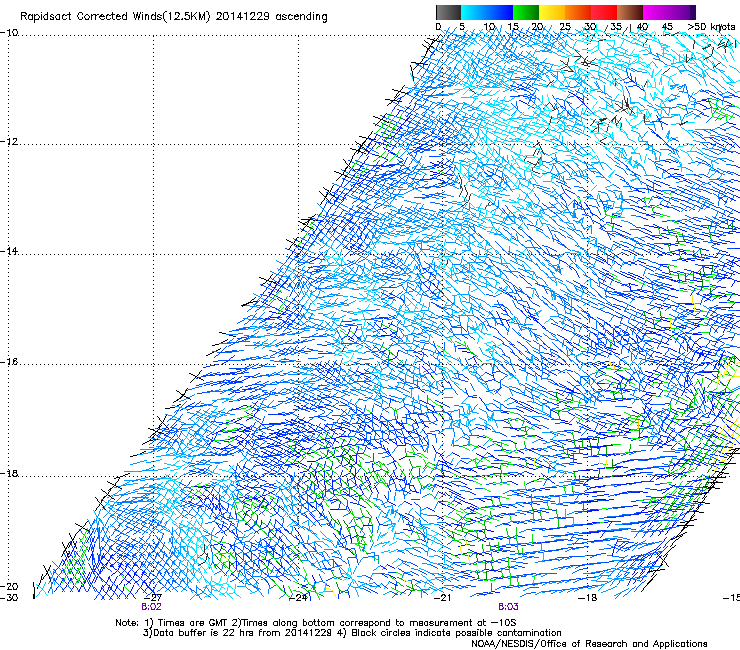Click the "-21" longitude axis label
The width and height of the screenshot is (740, 650).
(442, 598)
